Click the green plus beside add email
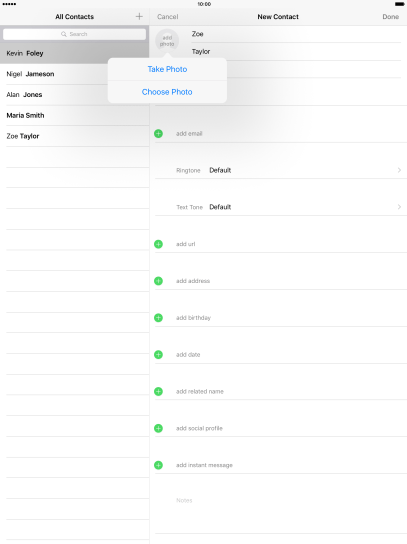 coord(158,134)
